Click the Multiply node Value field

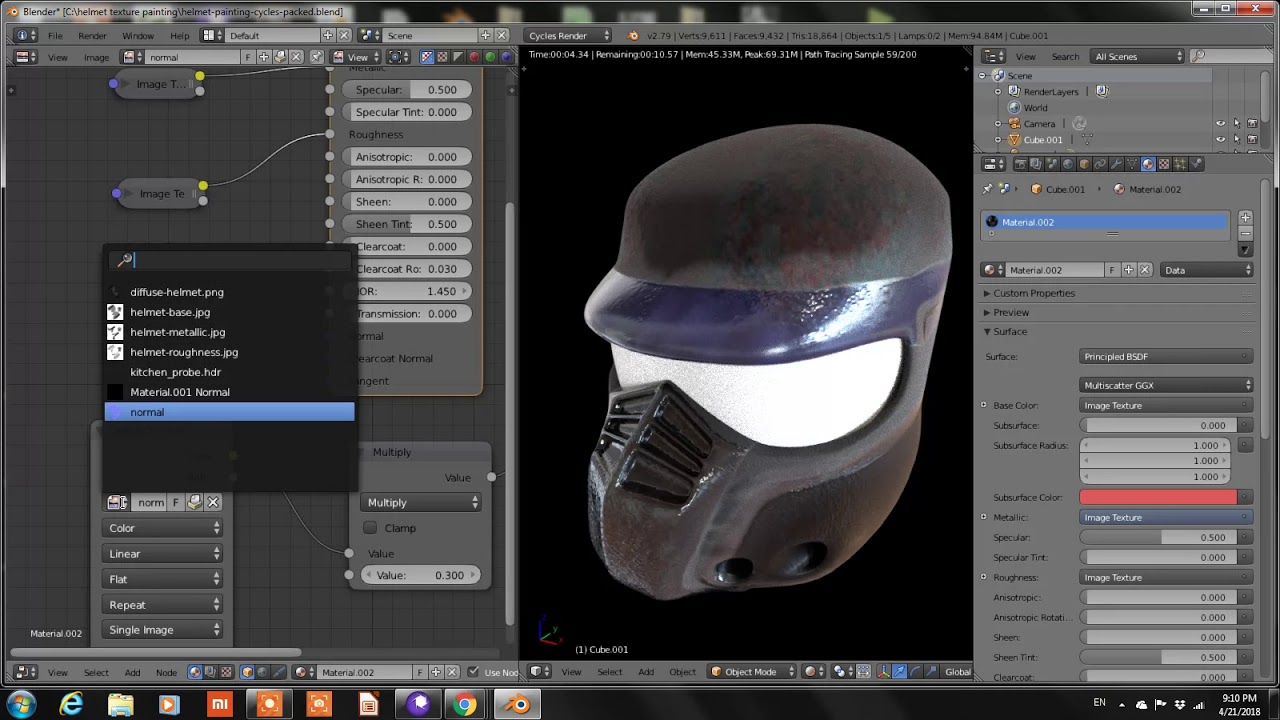click(420, 575)
